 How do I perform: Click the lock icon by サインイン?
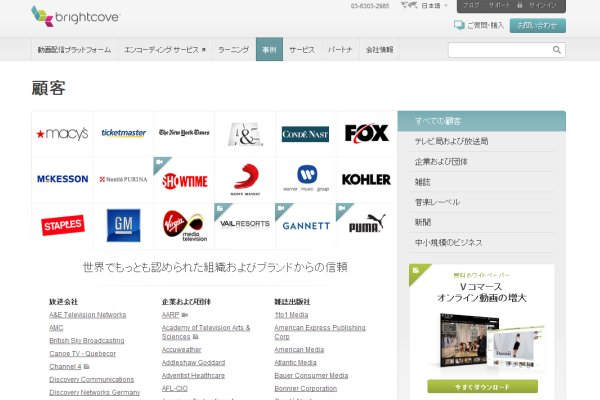click(520, 5)
